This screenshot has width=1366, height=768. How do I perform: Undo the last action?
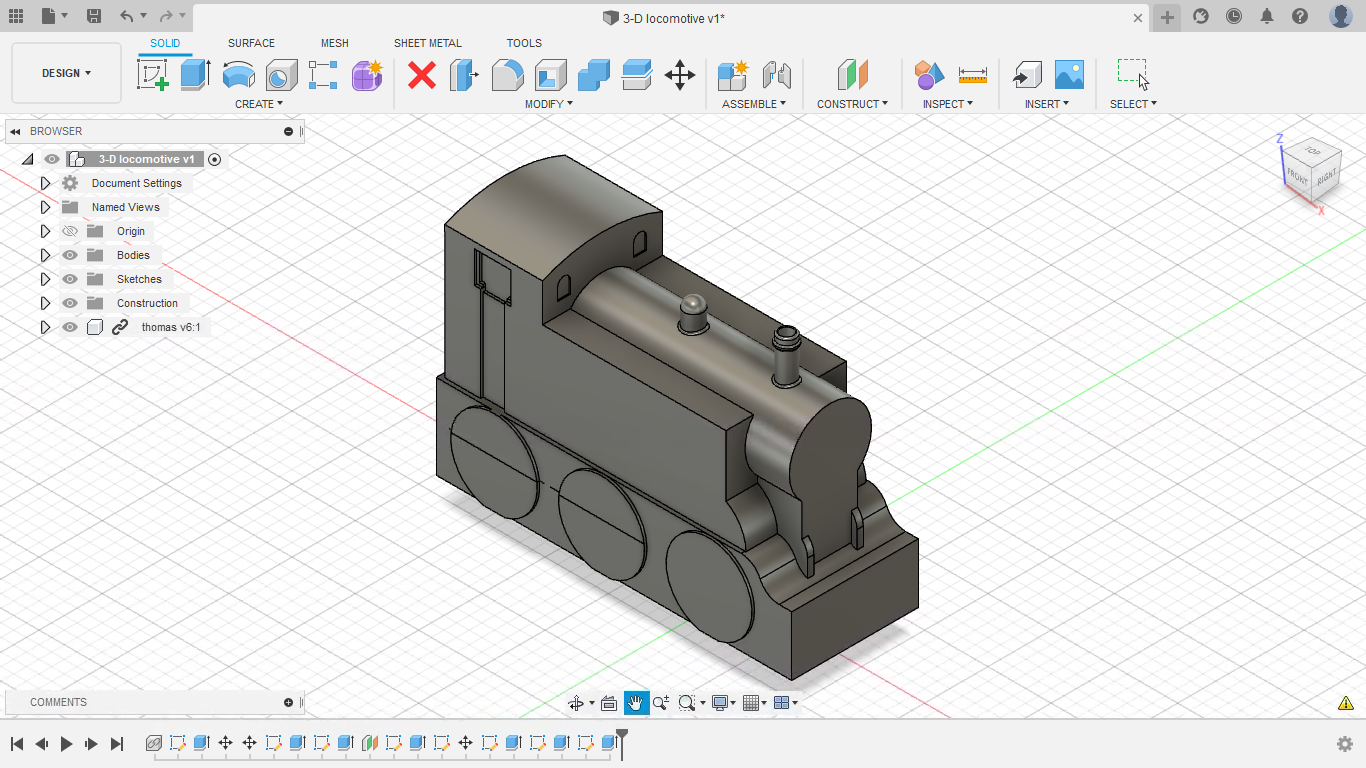click(x=125, y=16)
